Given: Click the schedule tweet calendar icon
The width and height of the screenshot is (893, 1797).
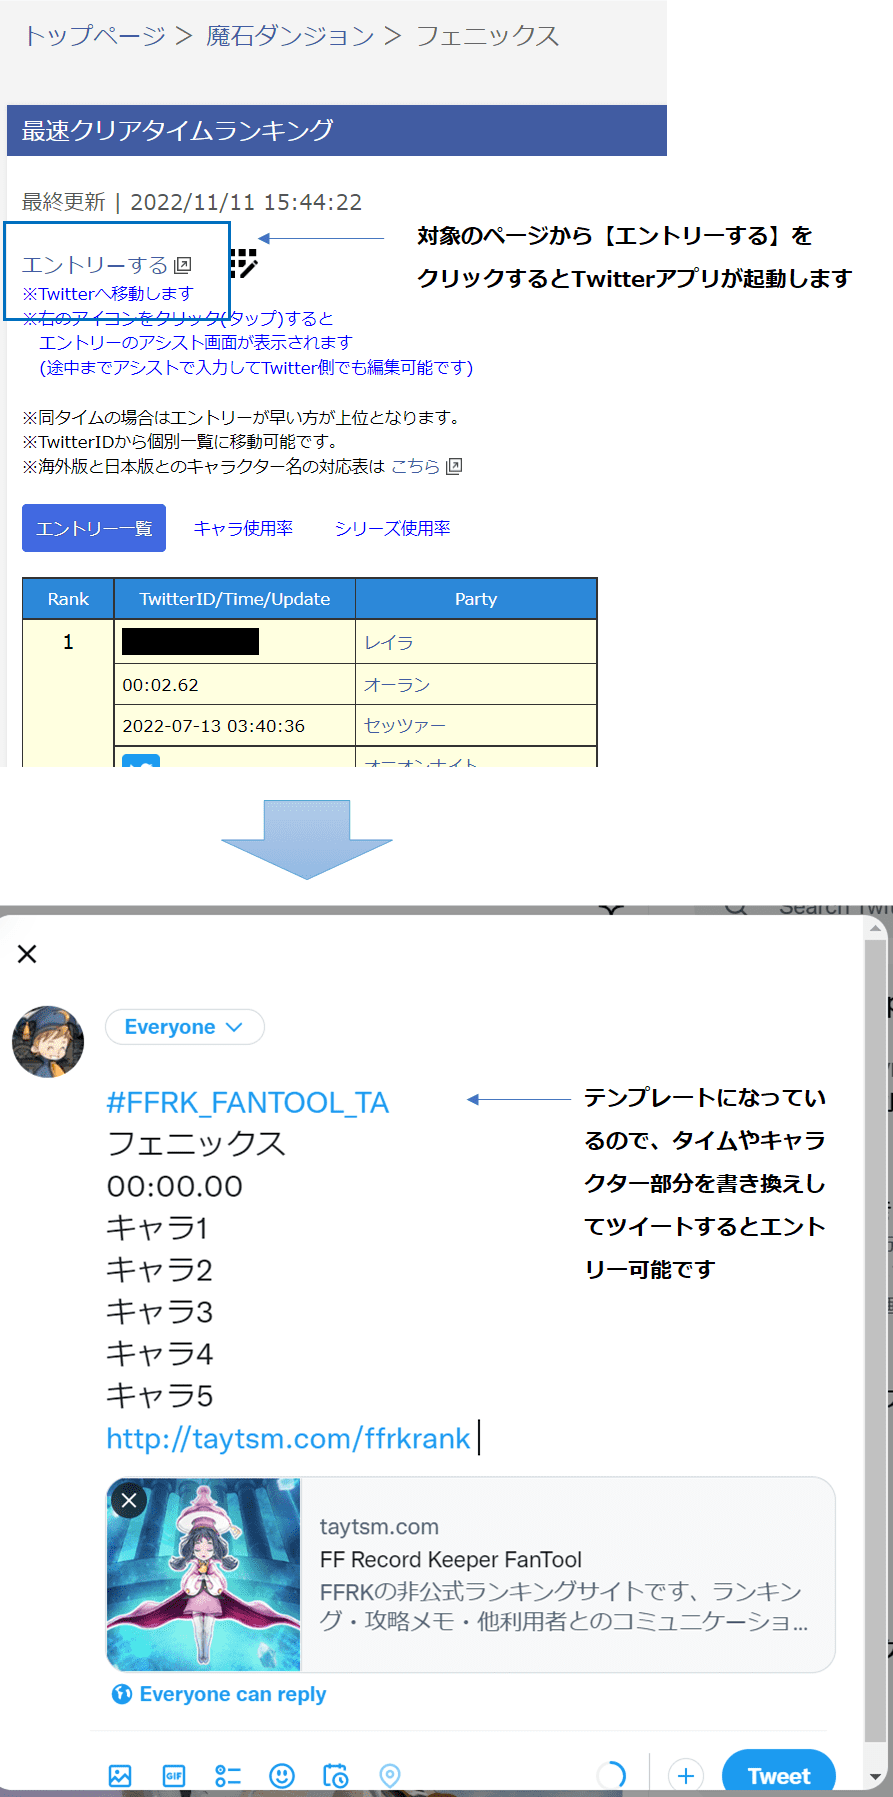Looking at the screenshot, I should [336, 1775].
